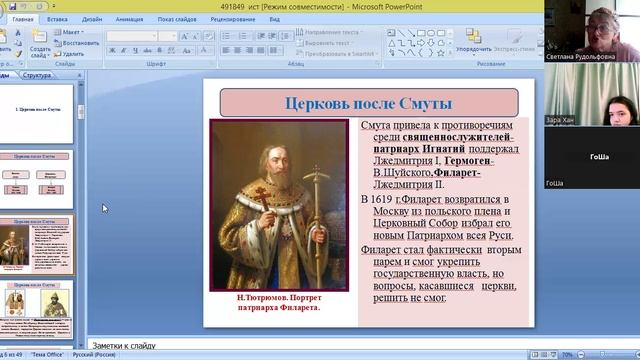Select the Triangle shape icon
This screenshot has height=360, width=640.
pos(391,43)
